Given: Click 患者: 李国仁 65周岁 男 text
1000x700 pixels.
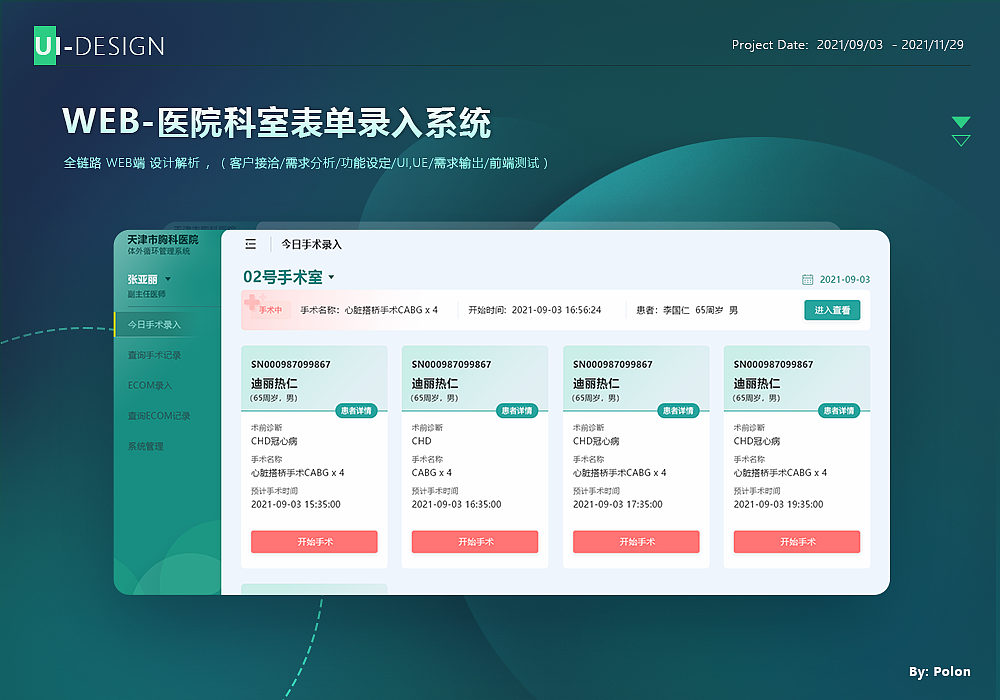Looking at the screenshot, I should tap(687, 310).
